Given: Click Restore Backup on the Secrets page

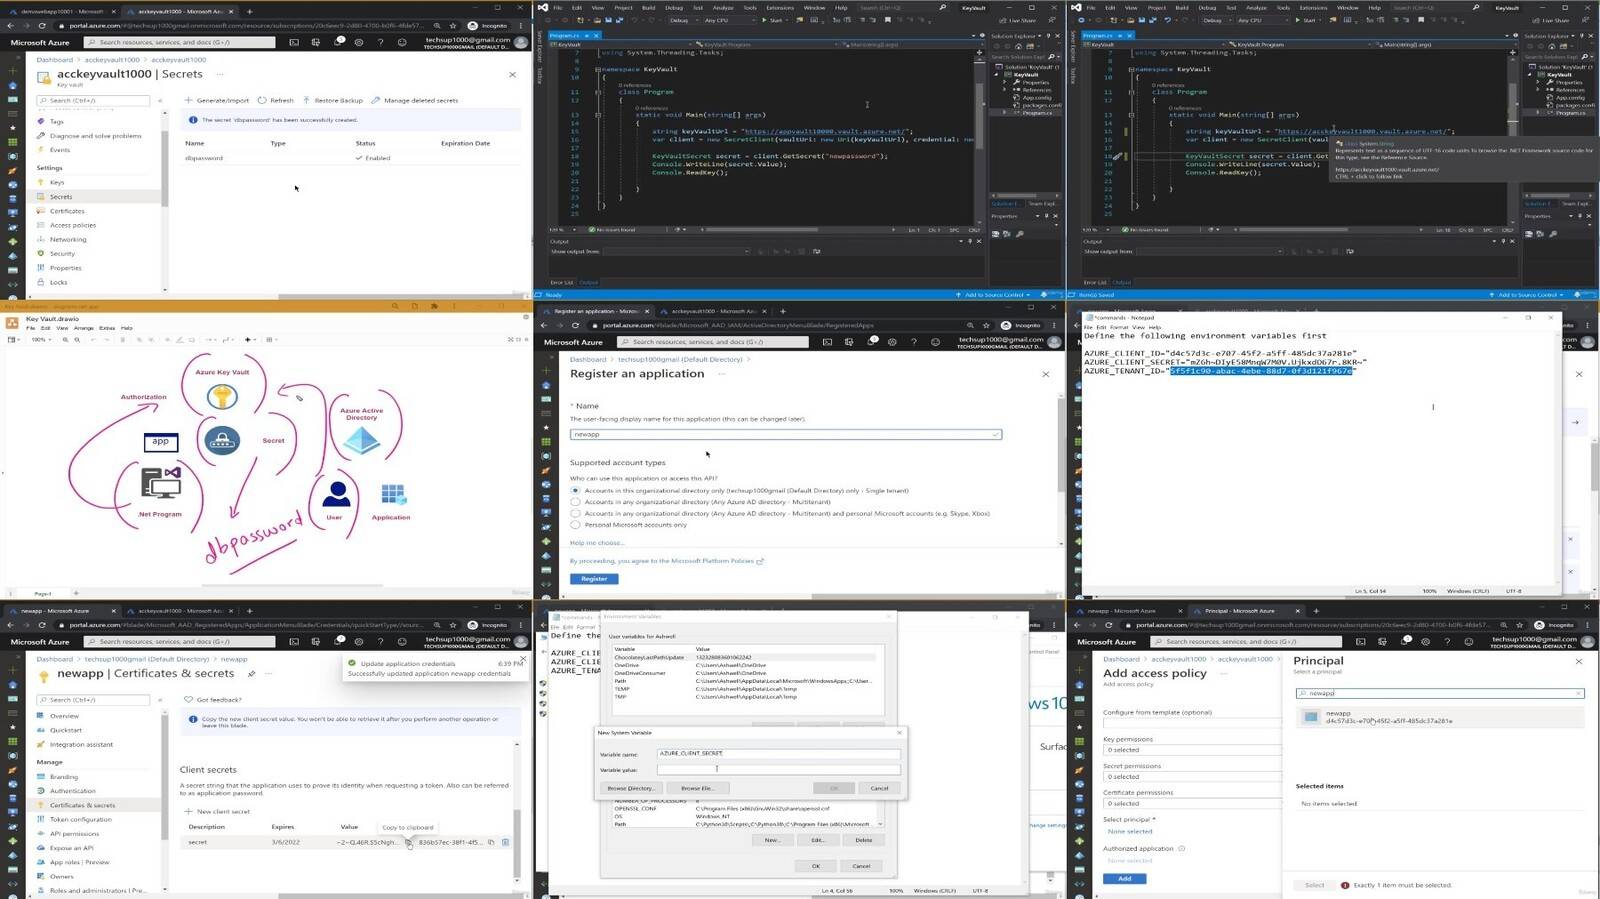Looking at the screenshot, I should [333, 100].
